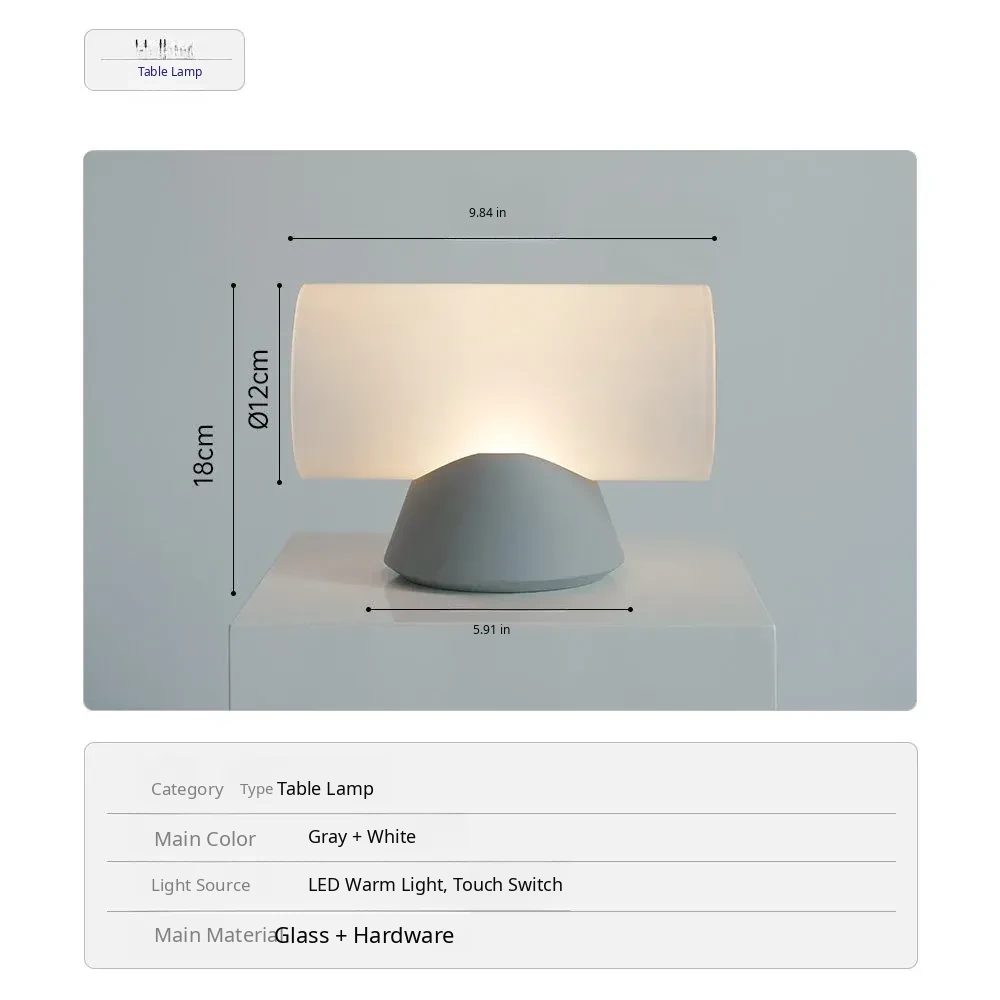1000x1000 pixels.
Task: Select the 9.84 in width dimension label
Action: click(x=487, y=212)
